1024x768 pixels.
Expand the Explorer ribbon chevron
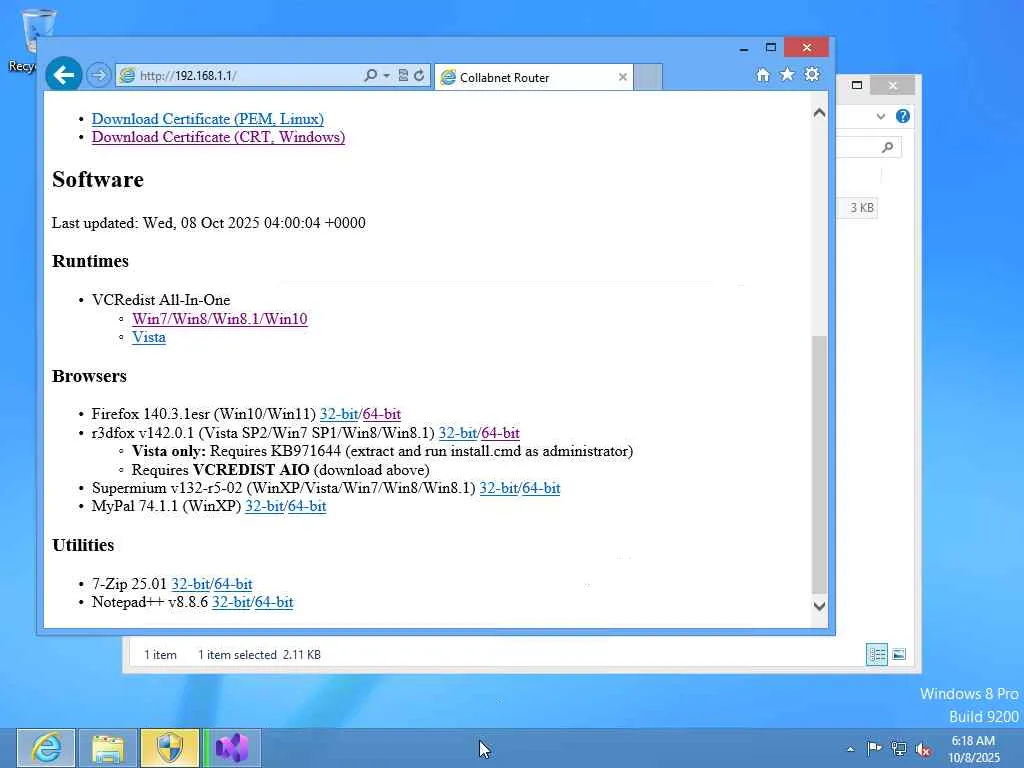click(x=880, y=116)
